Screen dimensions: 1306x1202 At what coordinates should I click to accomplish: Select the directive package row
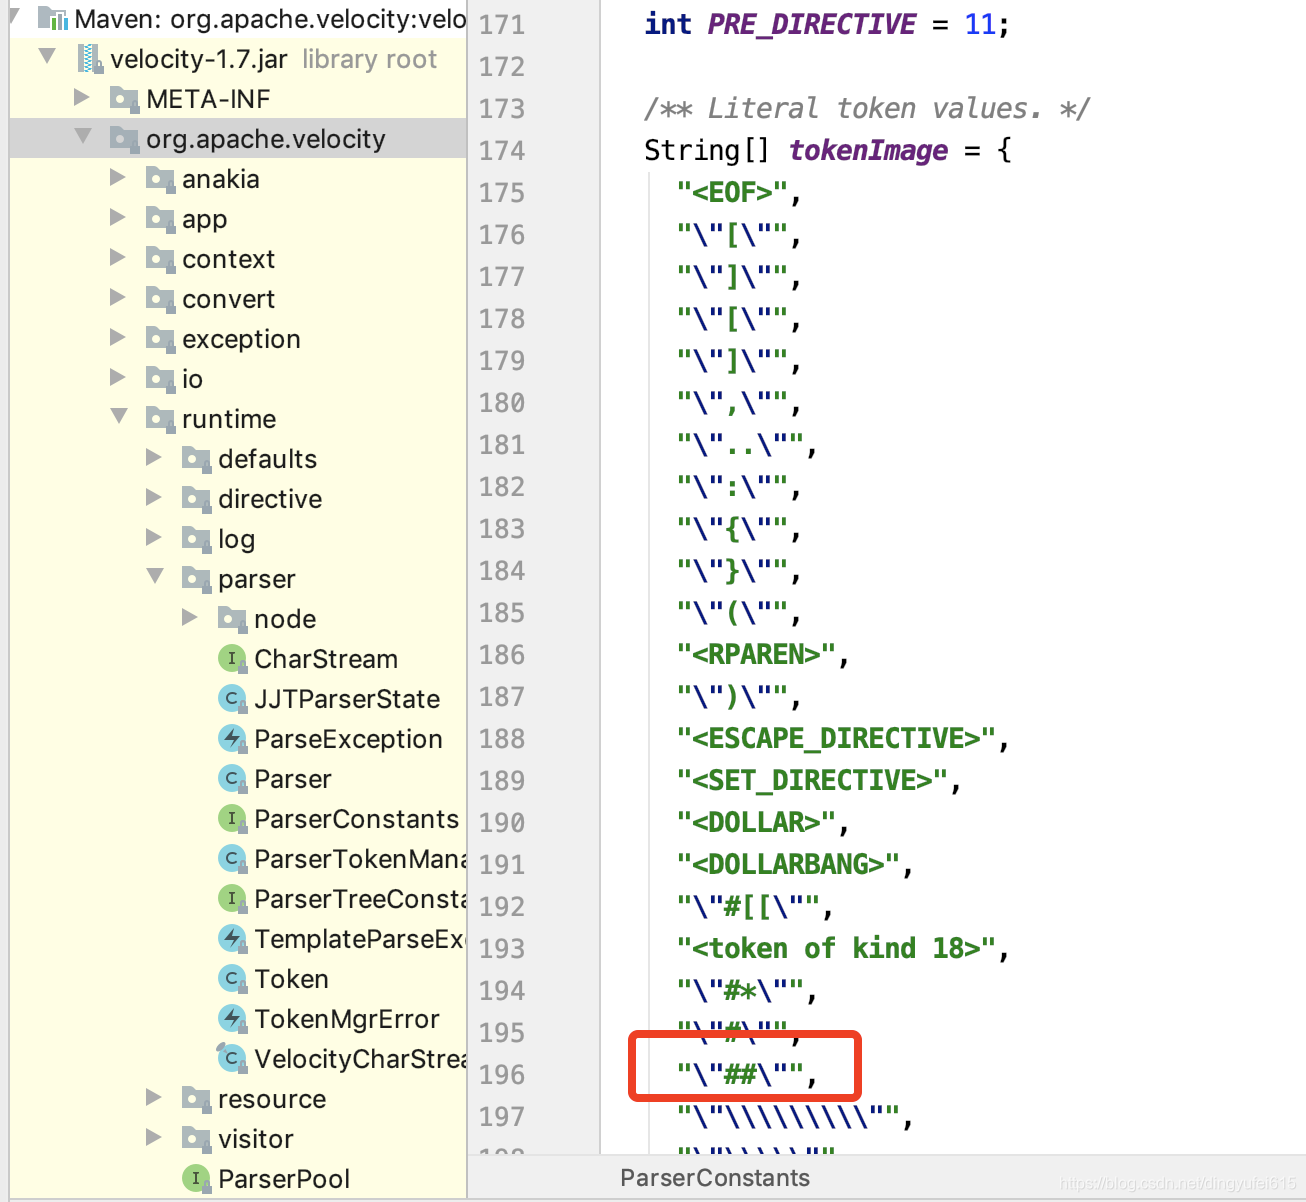click(x=238, y=499)
